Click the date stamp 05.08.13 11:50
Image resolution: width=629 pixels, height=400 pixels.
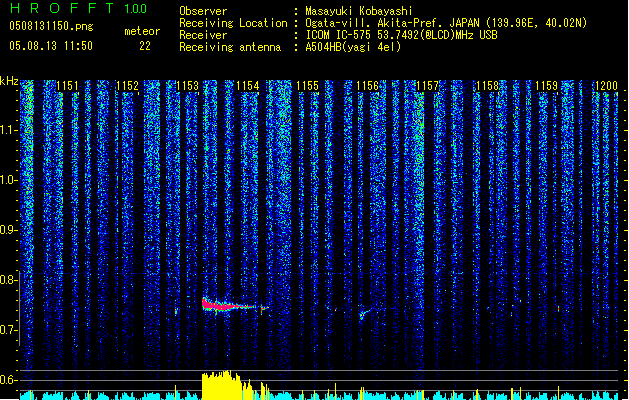pyautogui.click(x=51, y=46)
